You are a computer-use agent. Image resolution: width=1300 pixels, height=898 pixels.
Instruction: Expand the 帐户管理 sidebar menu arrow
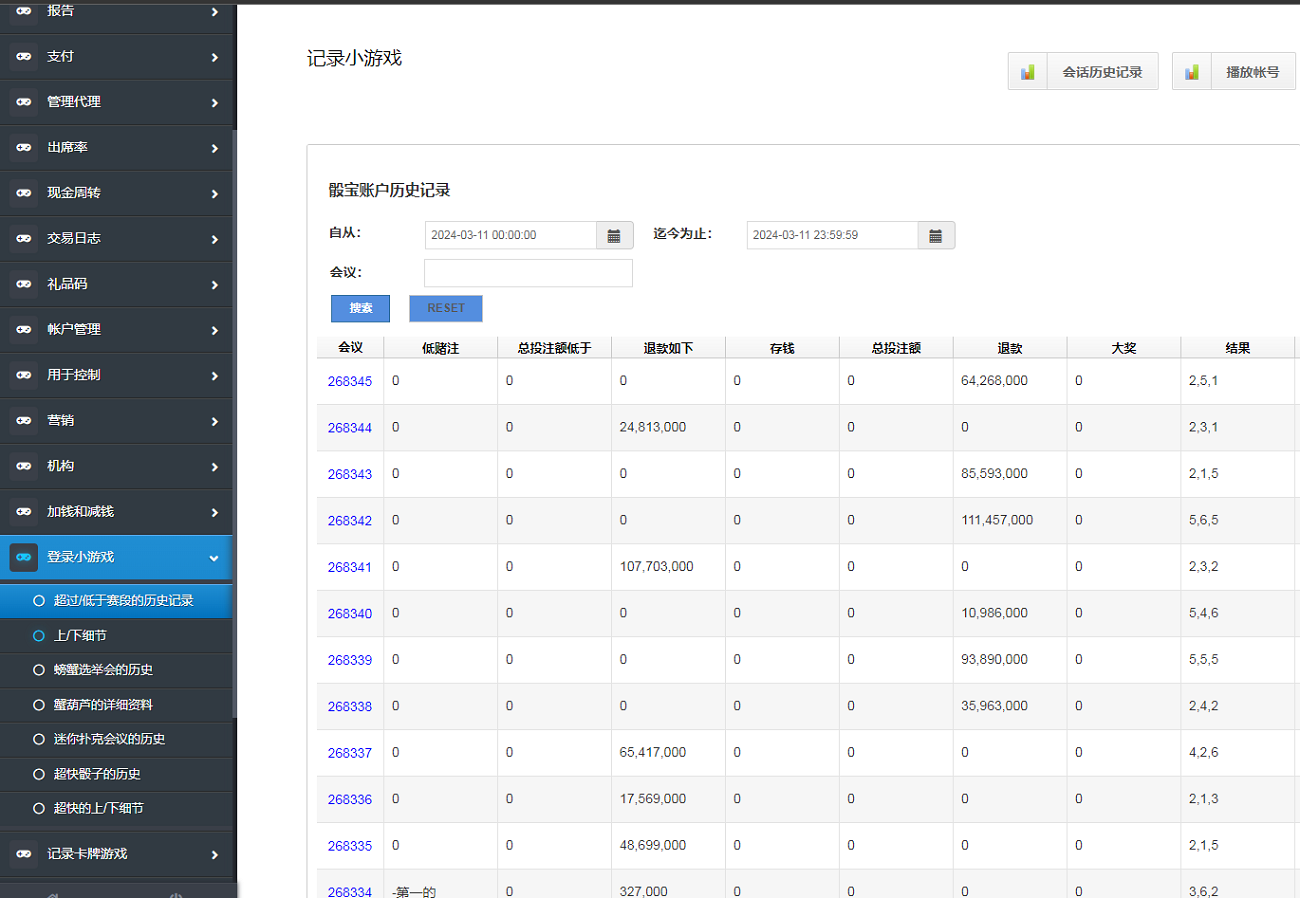tap(214, 330)
